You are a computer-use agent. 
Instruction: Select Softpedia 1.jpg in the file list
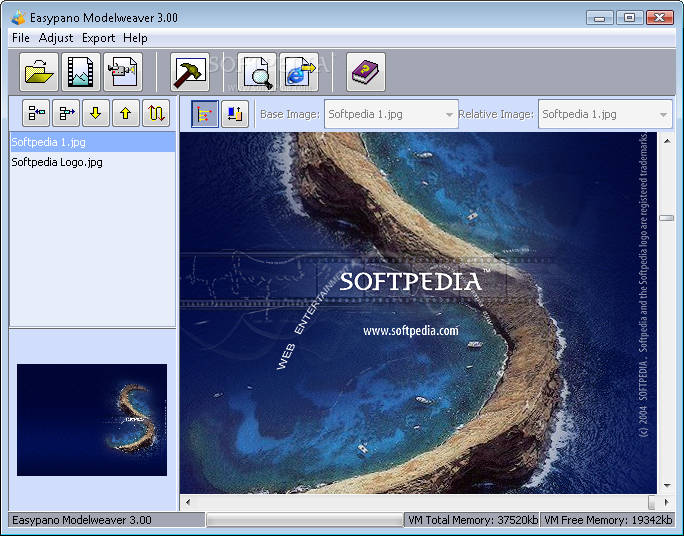93,142
